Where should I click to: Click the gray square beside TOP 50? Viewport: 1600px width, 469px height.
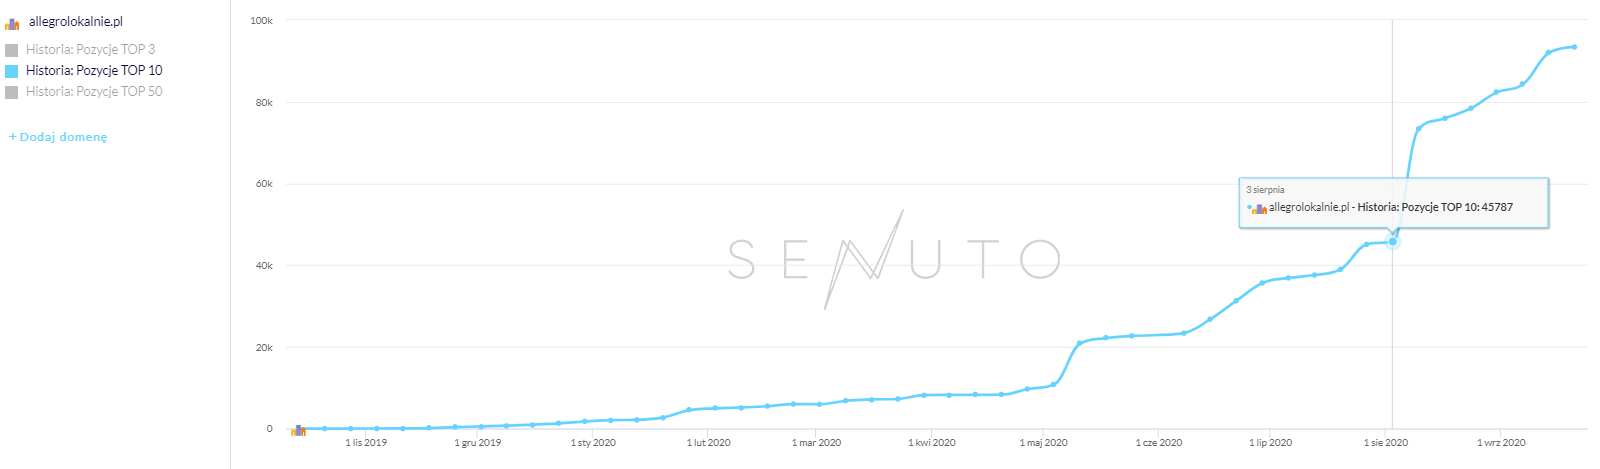(12, 92)
